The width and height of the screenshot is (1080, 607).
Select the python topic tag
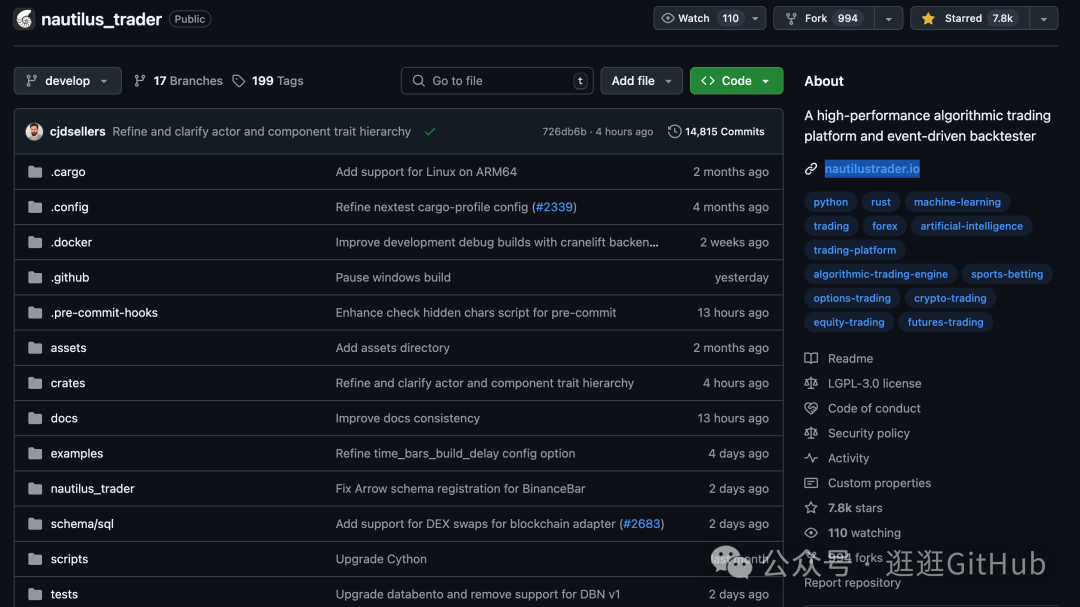pyautogui.click(x=831, y=202)
